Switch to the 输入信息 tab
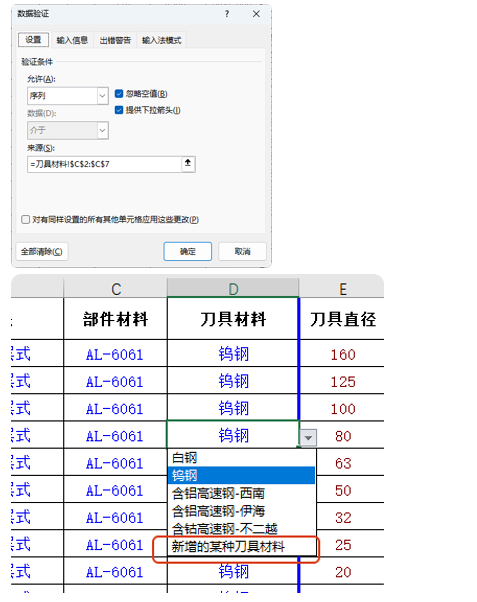Image resolution: width=477 pixels, height=602 pixels. point(72,40)
